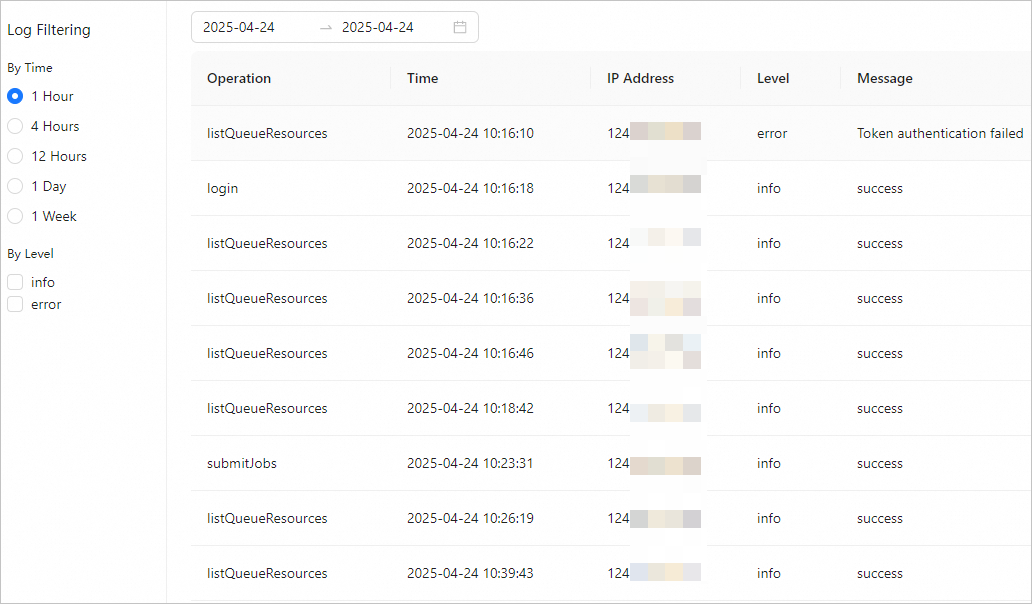Select timestamp 2025-04-24 10:18:42

pos(471,408)
